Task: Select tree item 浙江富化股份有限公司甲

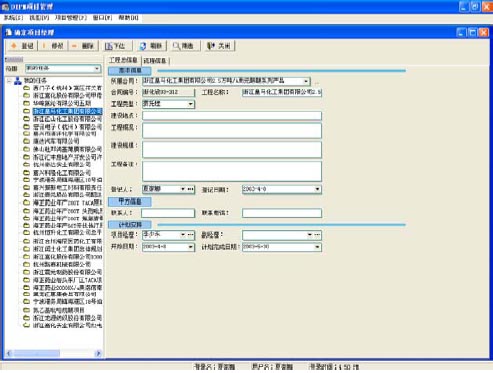Action: point(67,96)
